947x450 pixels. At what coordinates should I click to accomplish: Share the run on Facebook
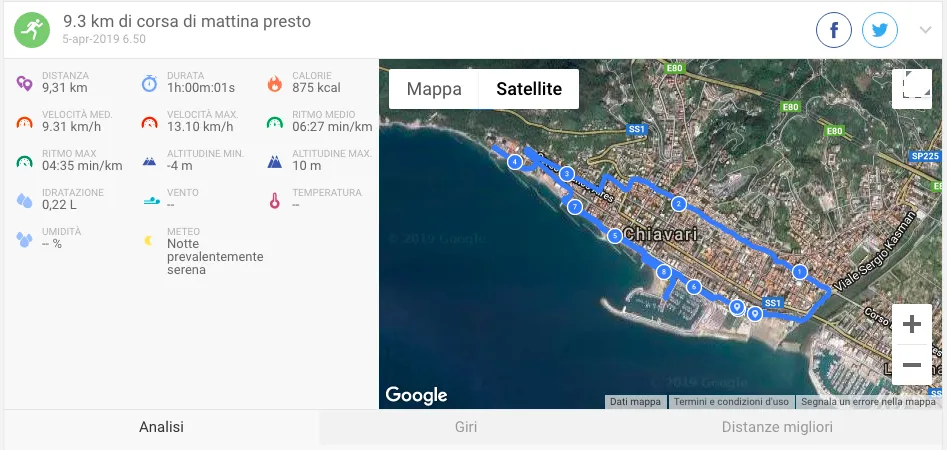pyautogui.click(x=834, y=30)
